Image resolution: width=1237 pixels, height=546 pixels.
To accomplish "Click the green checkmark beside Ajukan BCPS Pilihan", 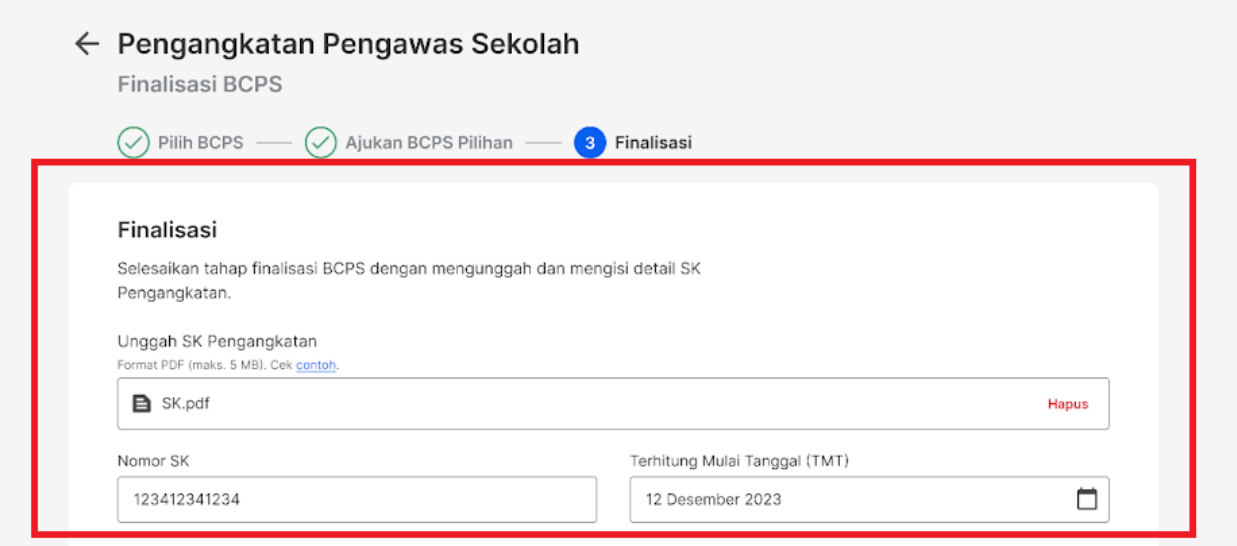I will (320, 143).
